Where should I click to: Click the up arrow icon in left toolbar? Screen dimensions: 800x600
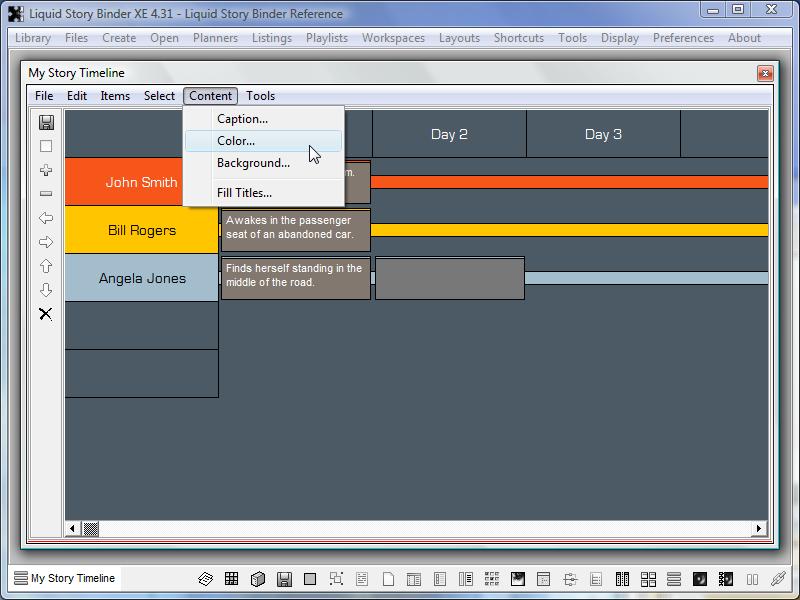(46, 266)
